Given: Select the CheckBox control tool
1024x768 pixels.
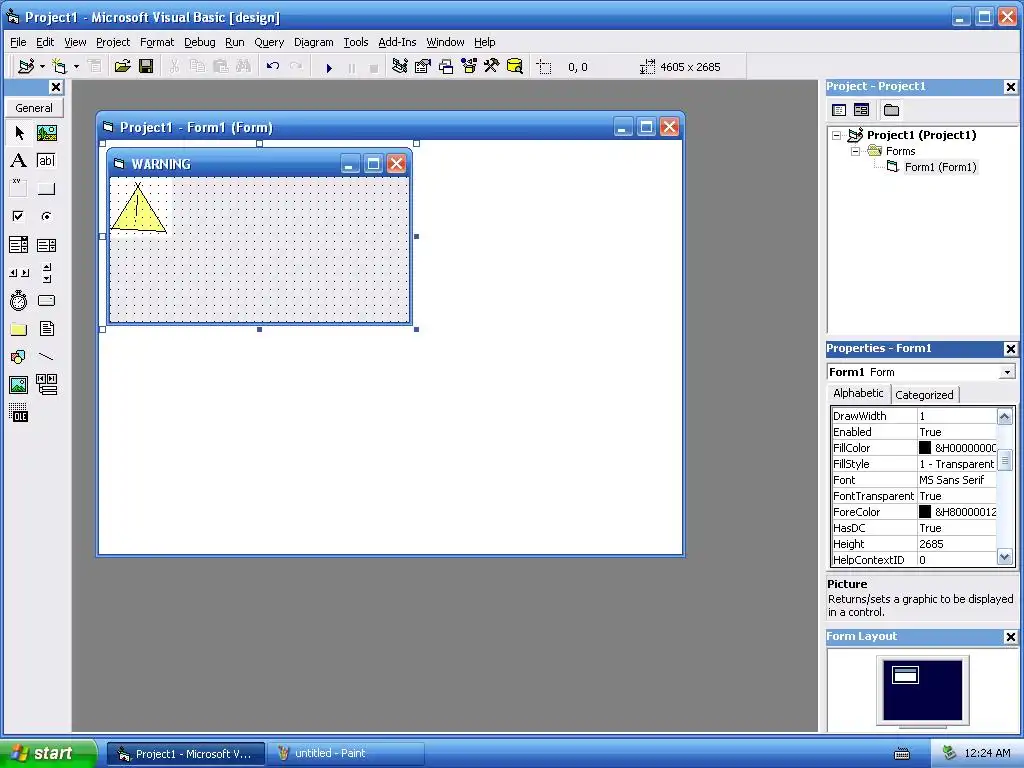Looking at the screenshot, I should click(19, 216).
